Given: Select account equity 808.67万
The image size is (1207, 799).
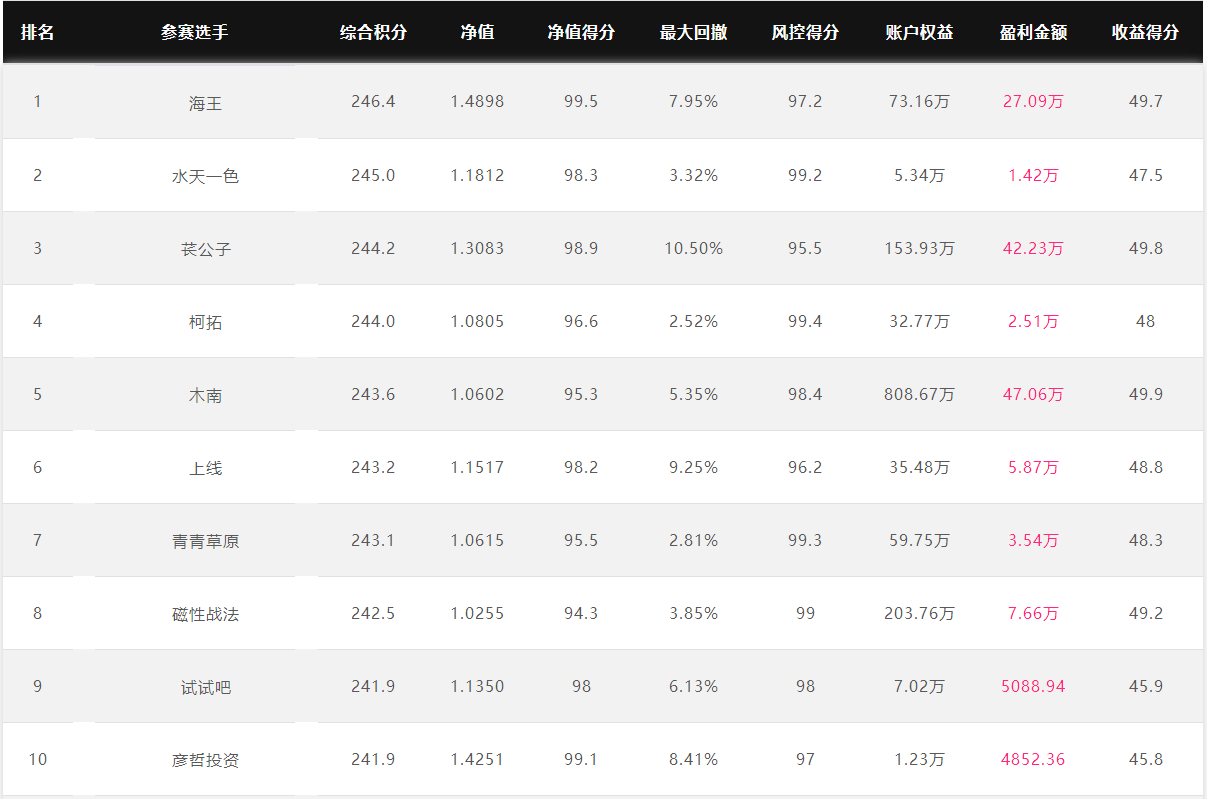Looking at the screenshot, I should (919, 394).
